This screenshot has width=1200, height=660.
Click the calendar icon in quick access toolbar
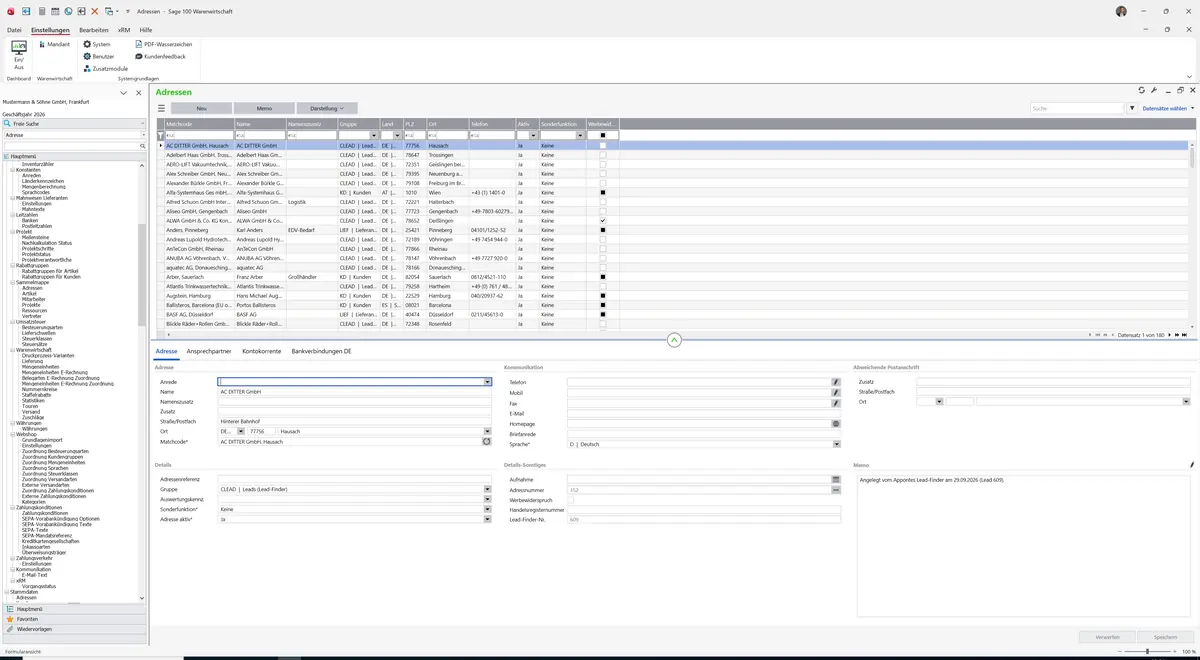(54, 11)
